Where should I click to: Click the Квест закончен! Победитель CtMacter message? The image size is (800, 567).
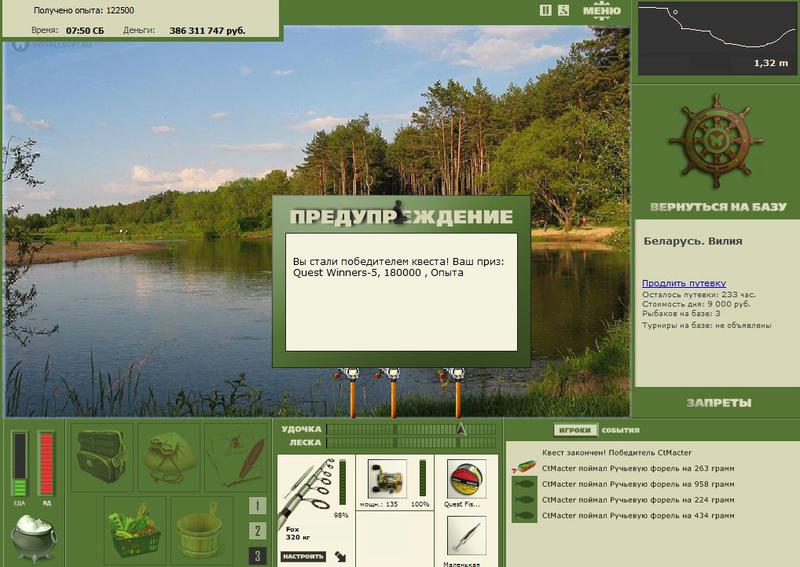click(616, 453)
